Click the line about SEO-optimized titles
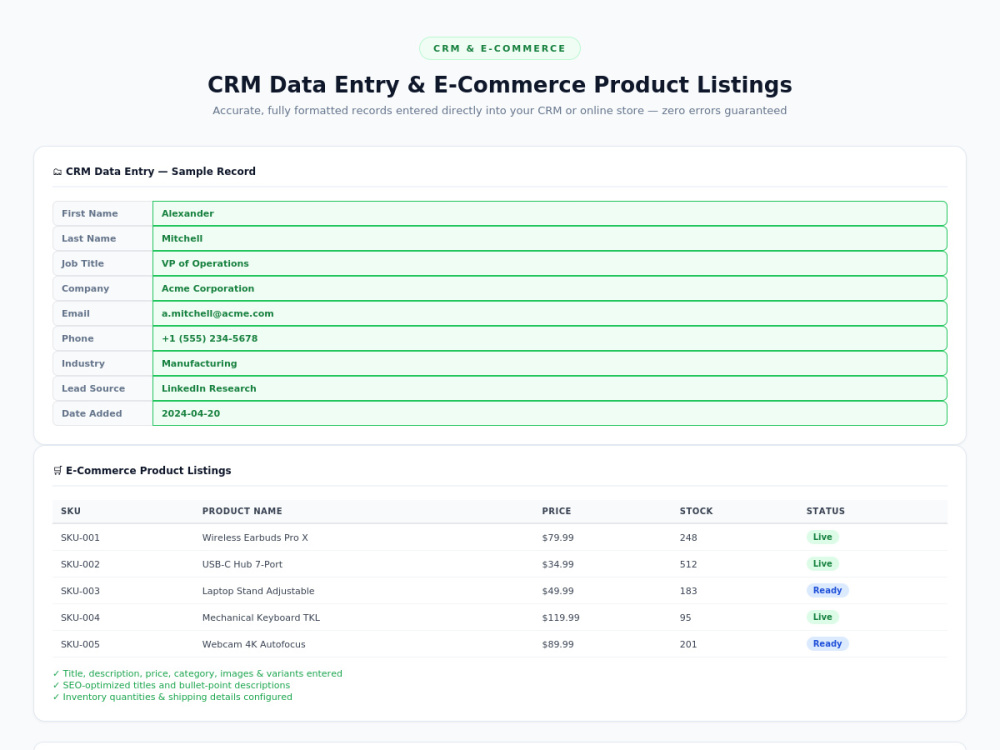Image resolution: width=1000 pixels, height=750 pixels. click(172, 685)
